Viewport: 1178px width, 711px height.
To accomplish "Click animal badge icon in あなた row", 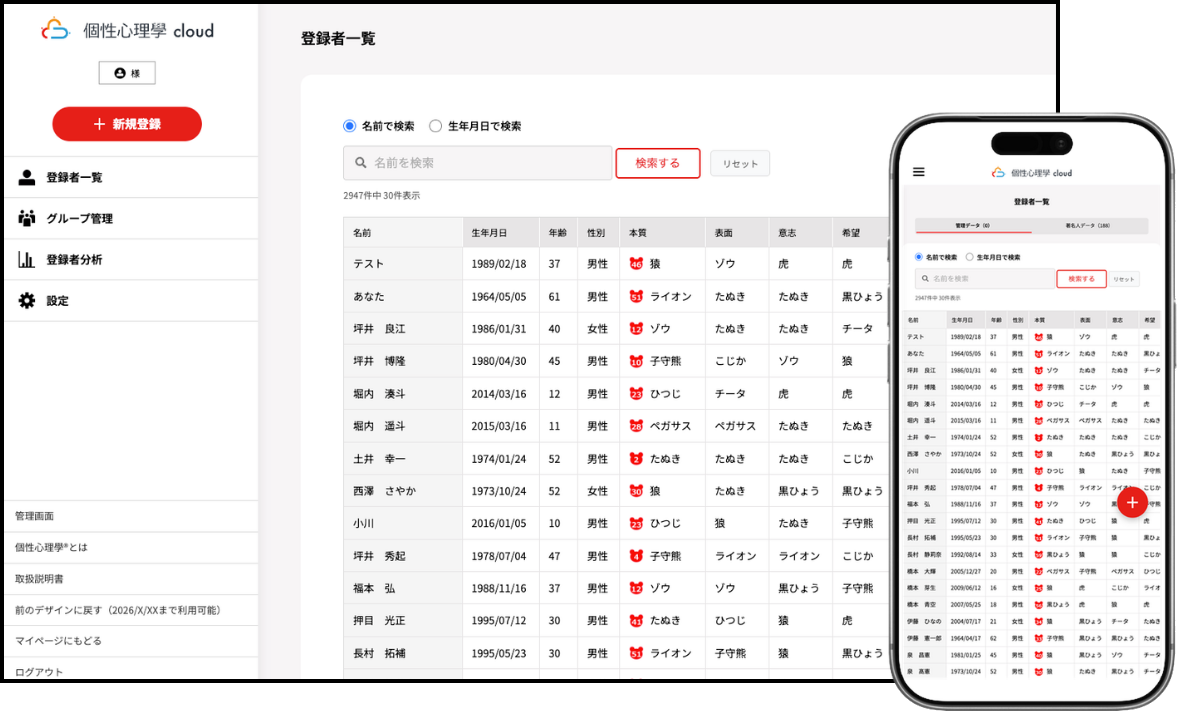I will 636,297.
